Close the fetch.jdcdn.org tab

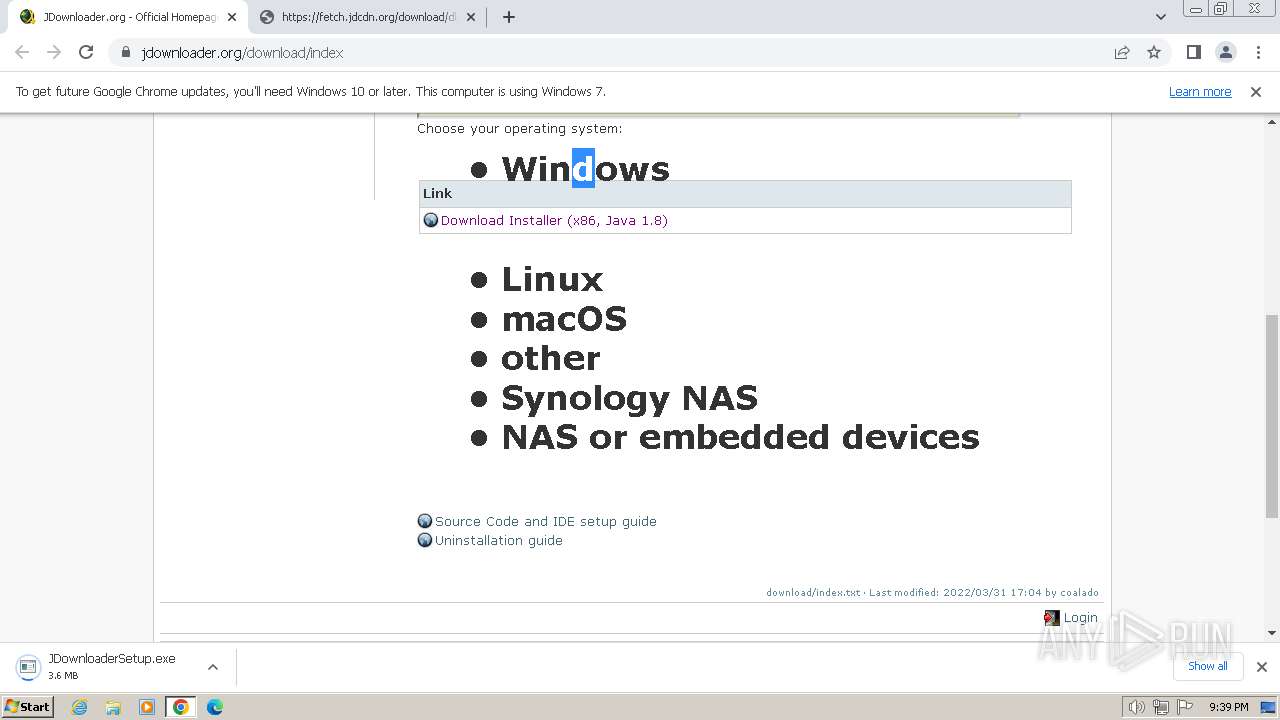pos(471,17)
